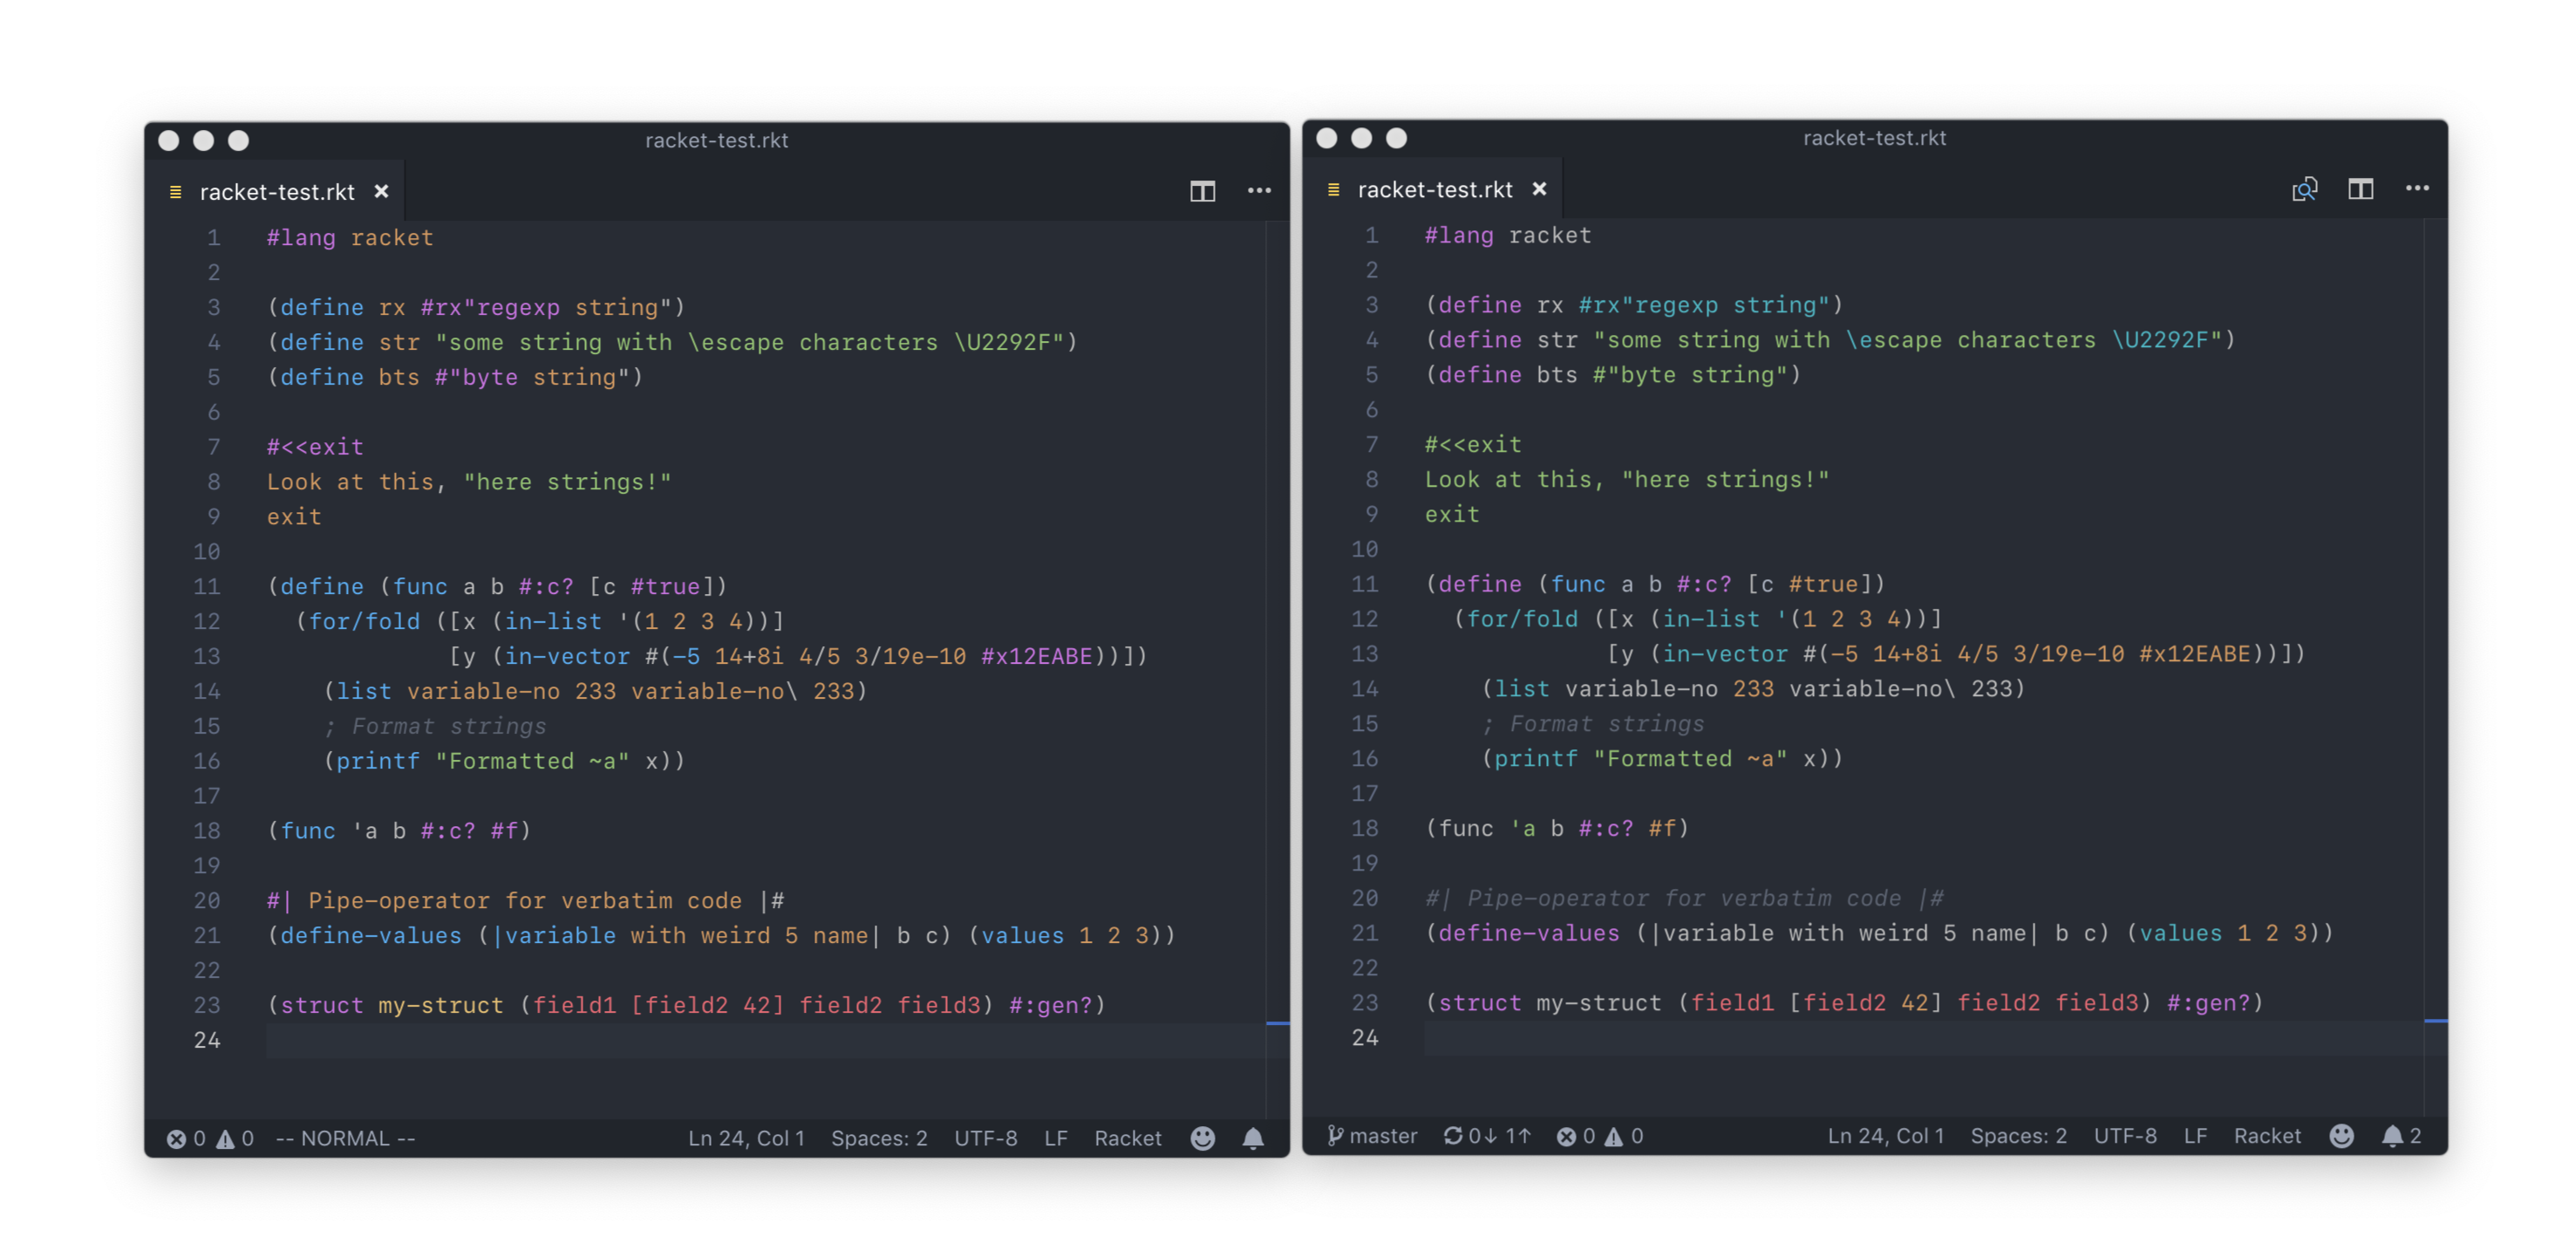2576x1251 pixels.
Task: Change Racket language mode in left window
Action: 1127,1138
